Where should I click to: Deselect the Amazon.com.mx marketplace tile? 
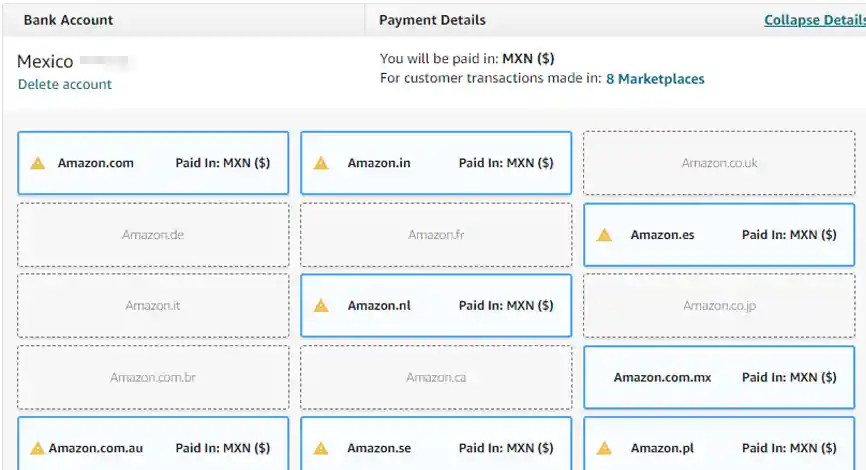point(719,377)
